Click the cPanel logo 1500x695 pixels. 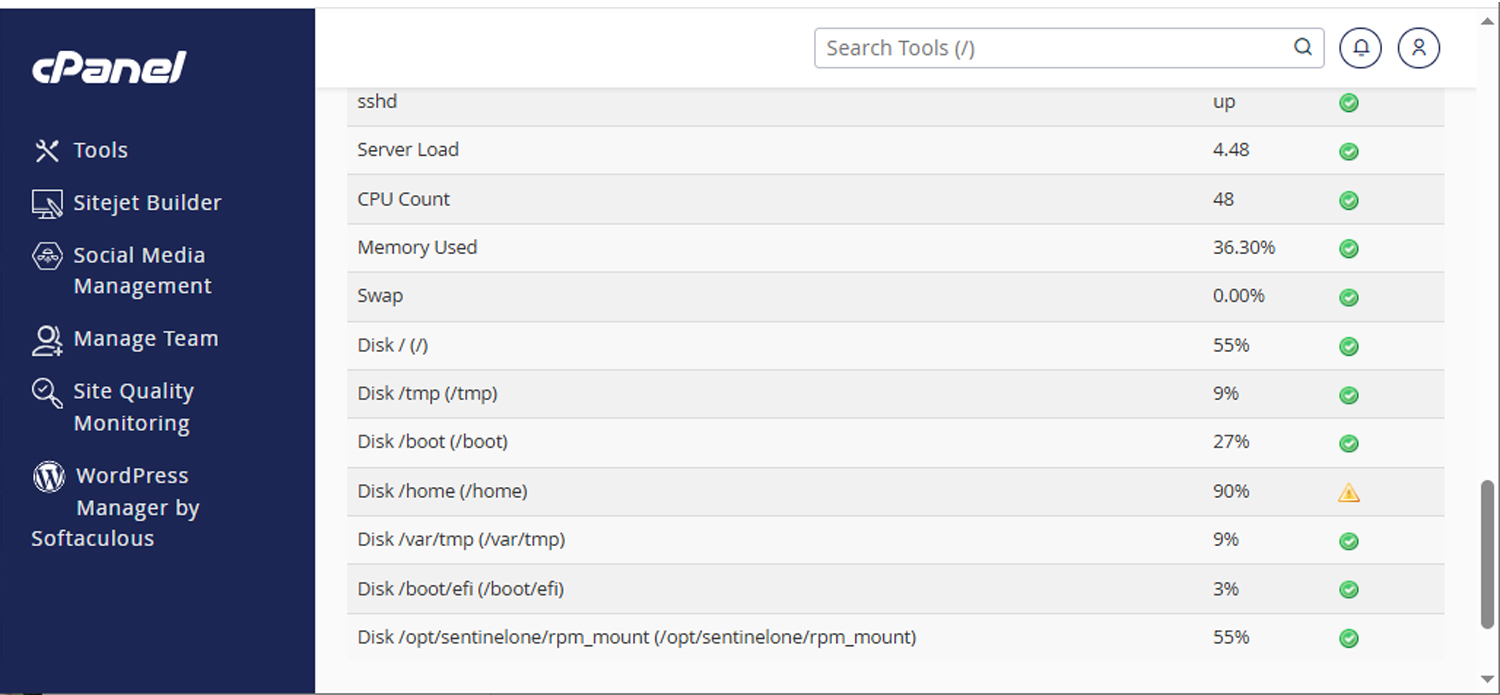(x=109, y=68)
